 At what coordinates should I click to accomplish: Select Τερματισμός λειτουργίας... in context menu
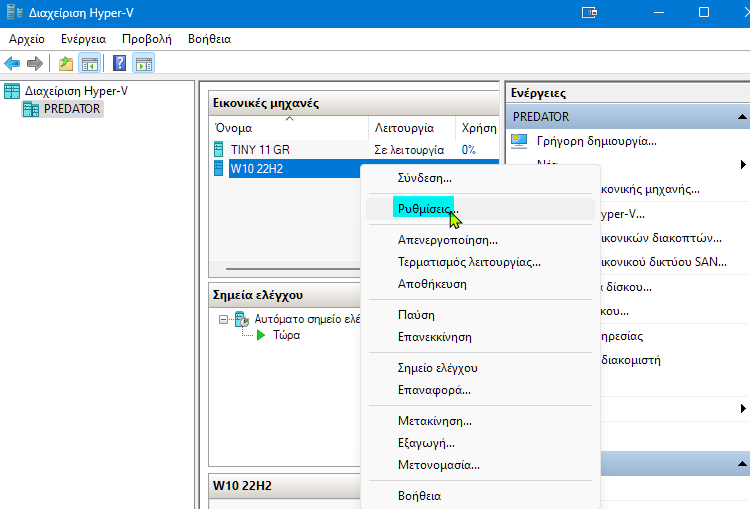pyautogui.click(x=480, y=262)
